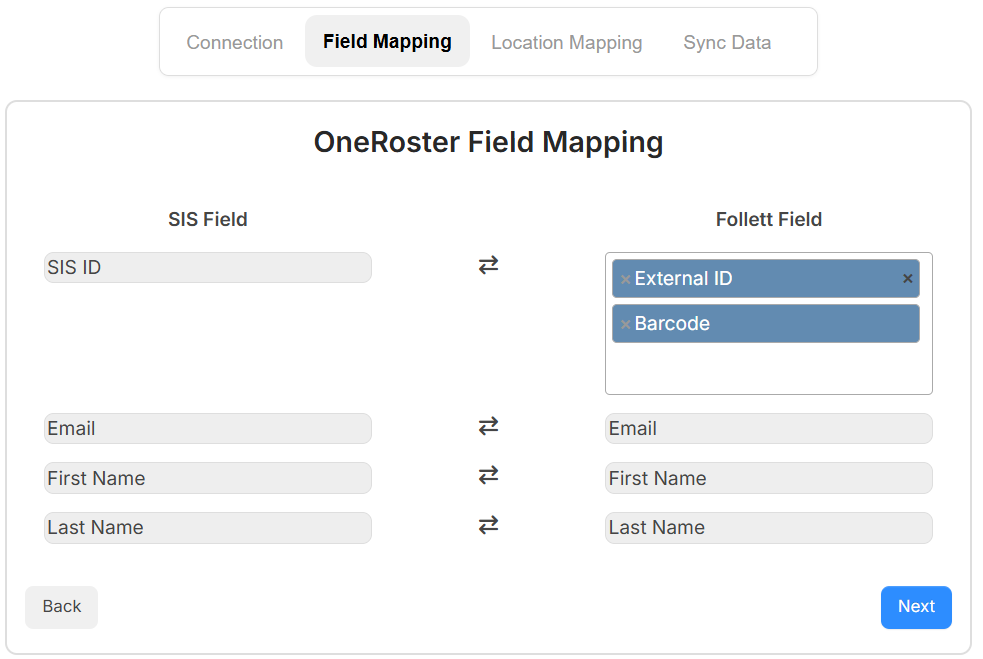Switch to the Location Mapping tab
Viewport: 983px width, 659px height.
click(566, 42)
